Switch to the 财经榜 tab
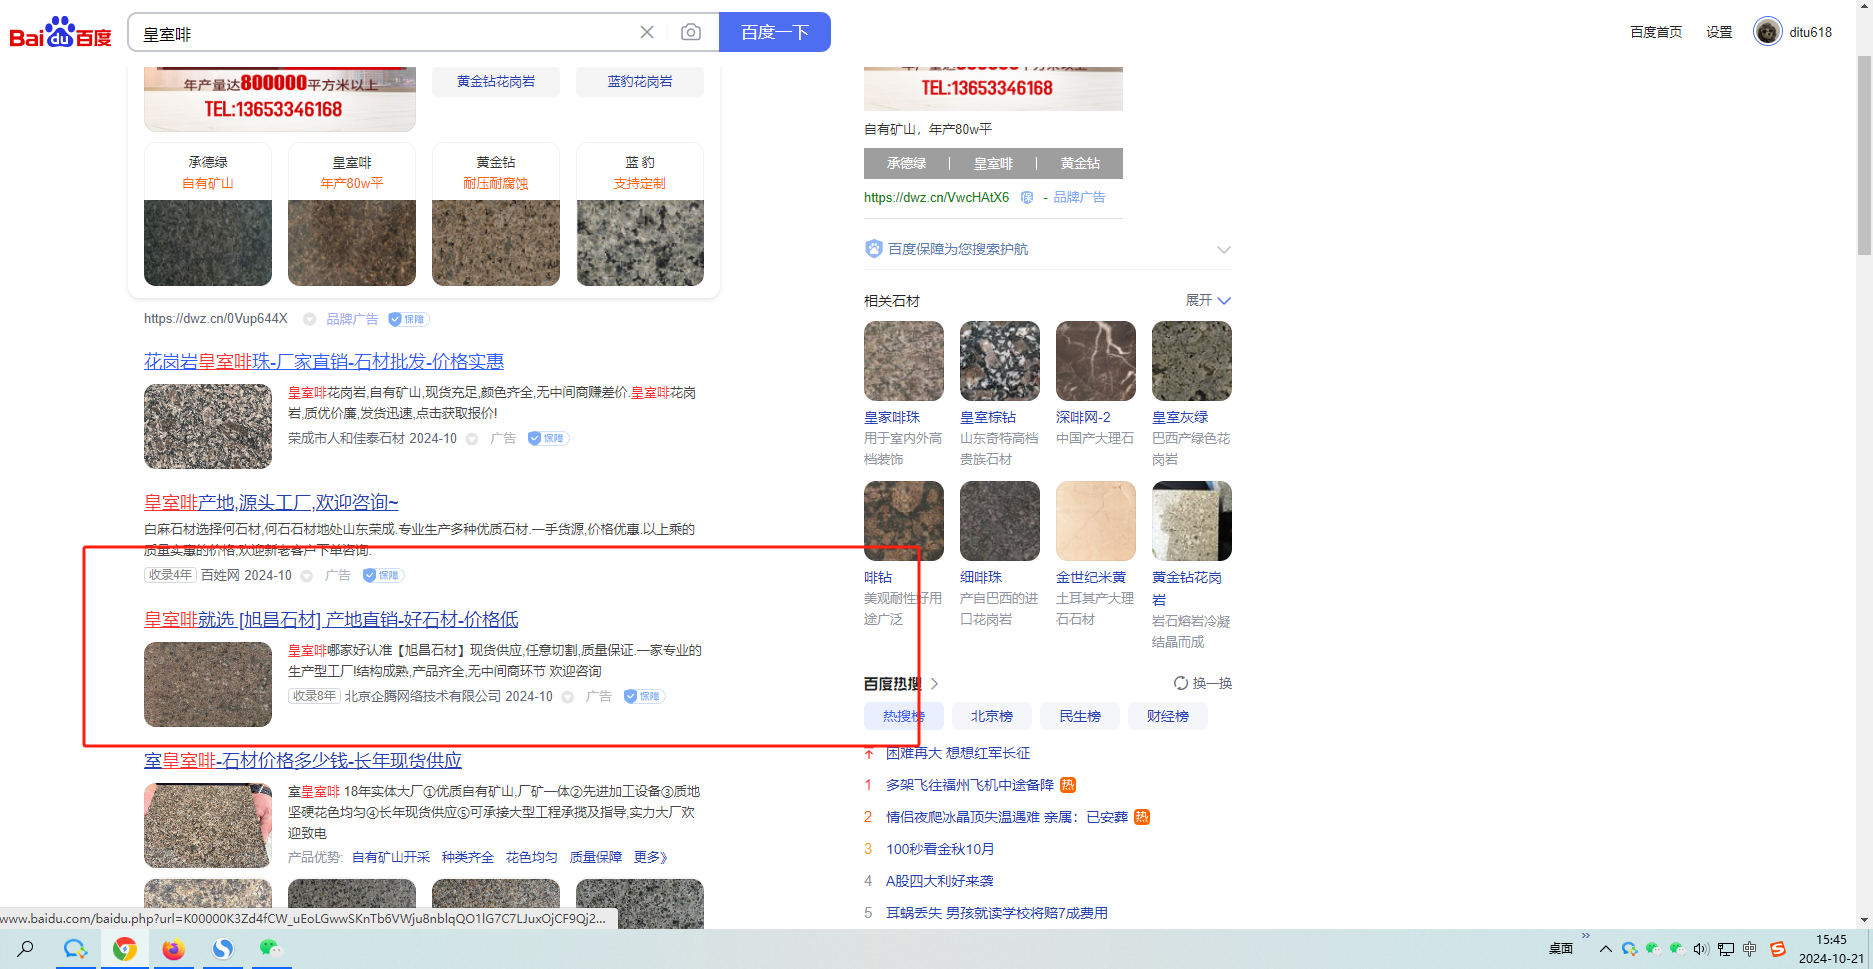Screen dimensions: 1873x969 (x=1168, y=716)
